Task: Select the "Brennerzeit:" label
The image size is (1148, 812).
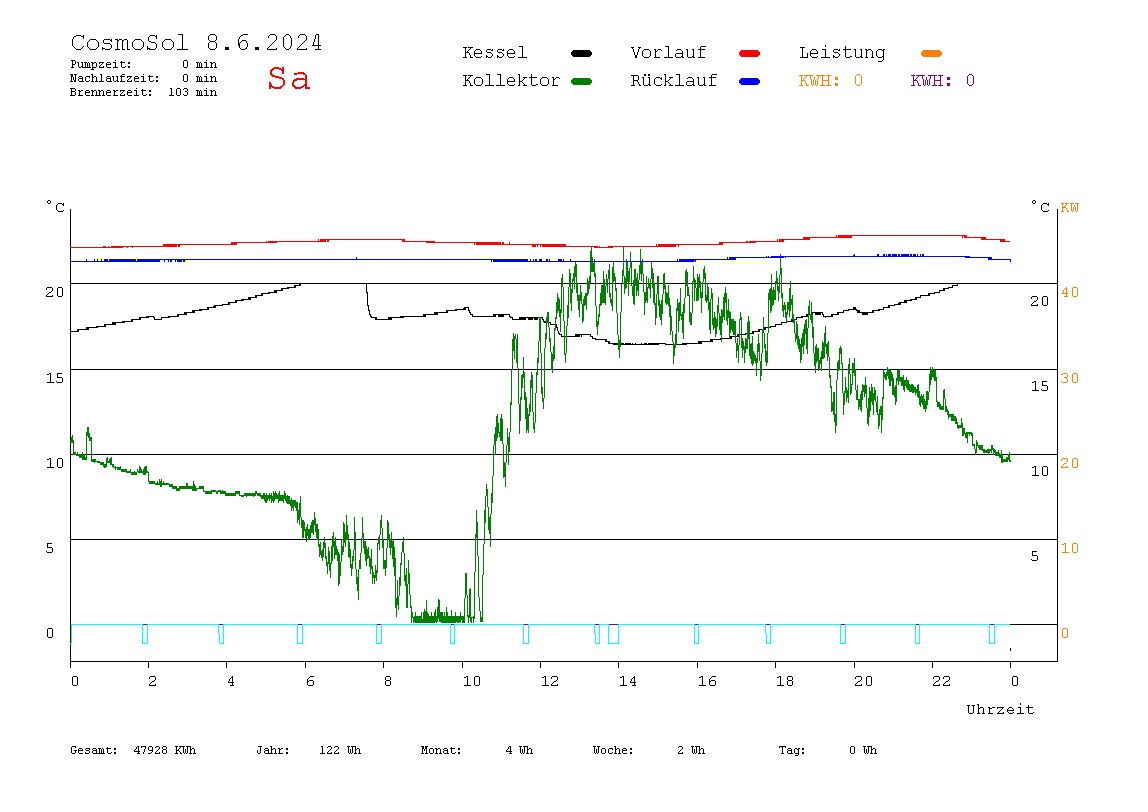Action: [x=111, y=92]
